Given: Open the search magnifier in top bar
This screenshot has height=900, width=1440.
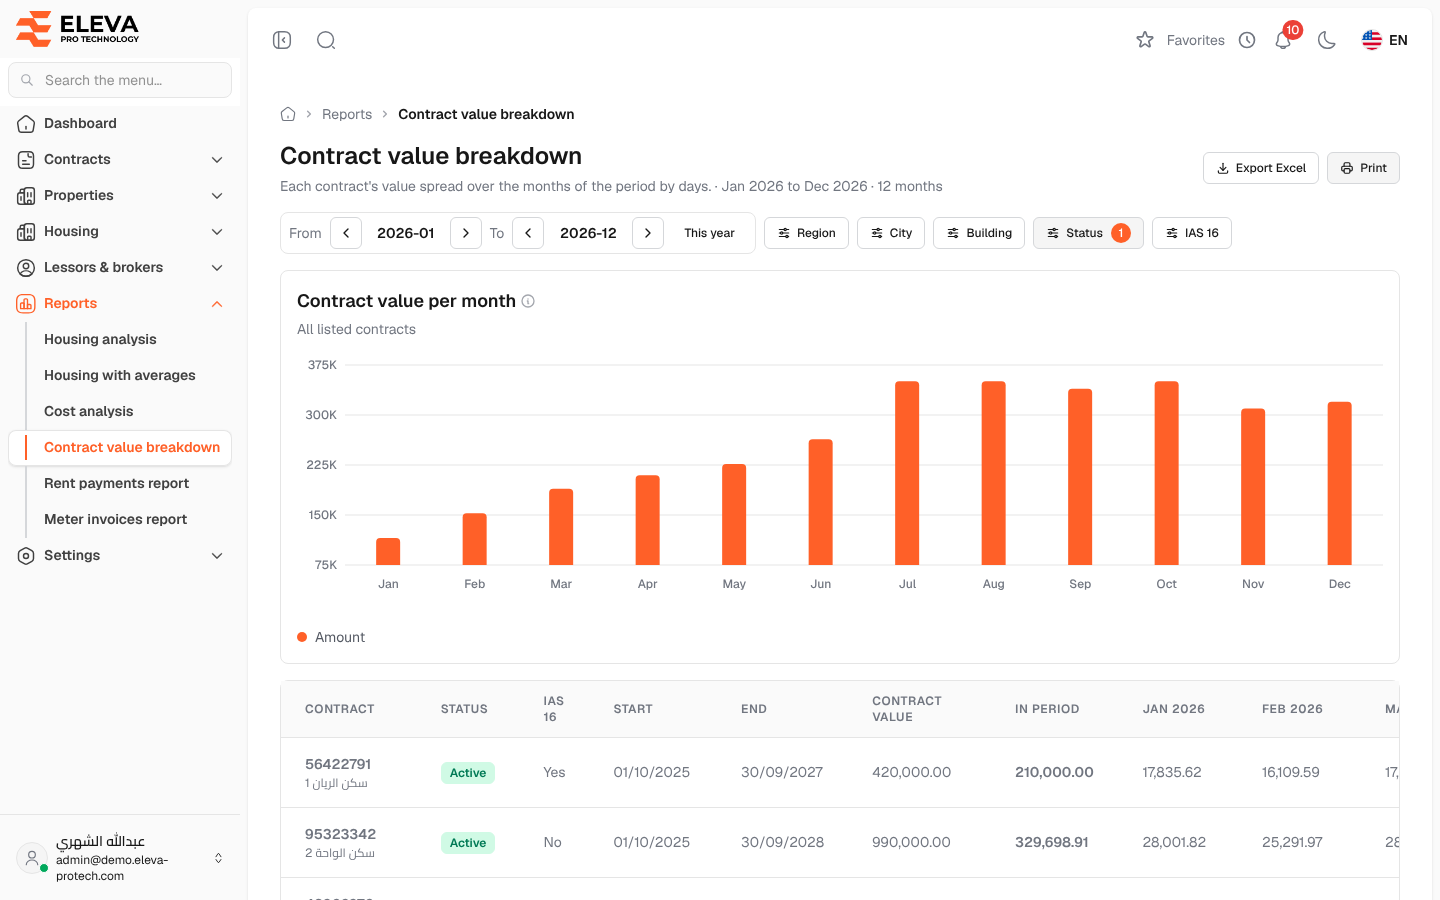Looking at the screenshot, I should click(326, 40).
